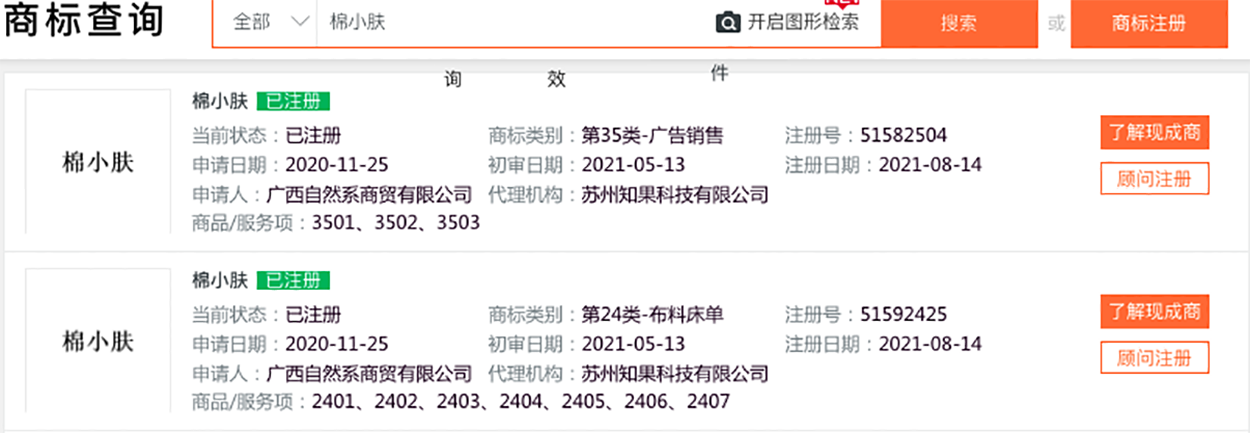
Task: Open the 棉小肤 title of the 第24类 result
Action: [220, 280]
